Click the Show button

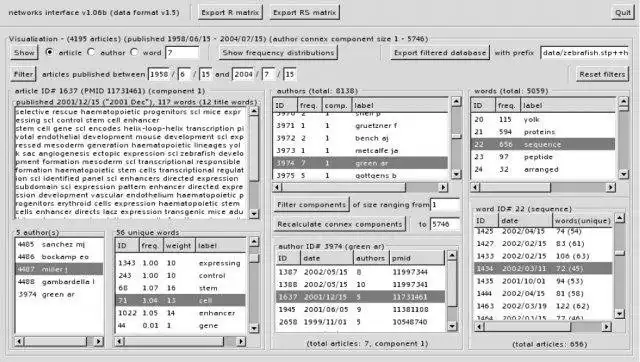(x=24, y=53)
